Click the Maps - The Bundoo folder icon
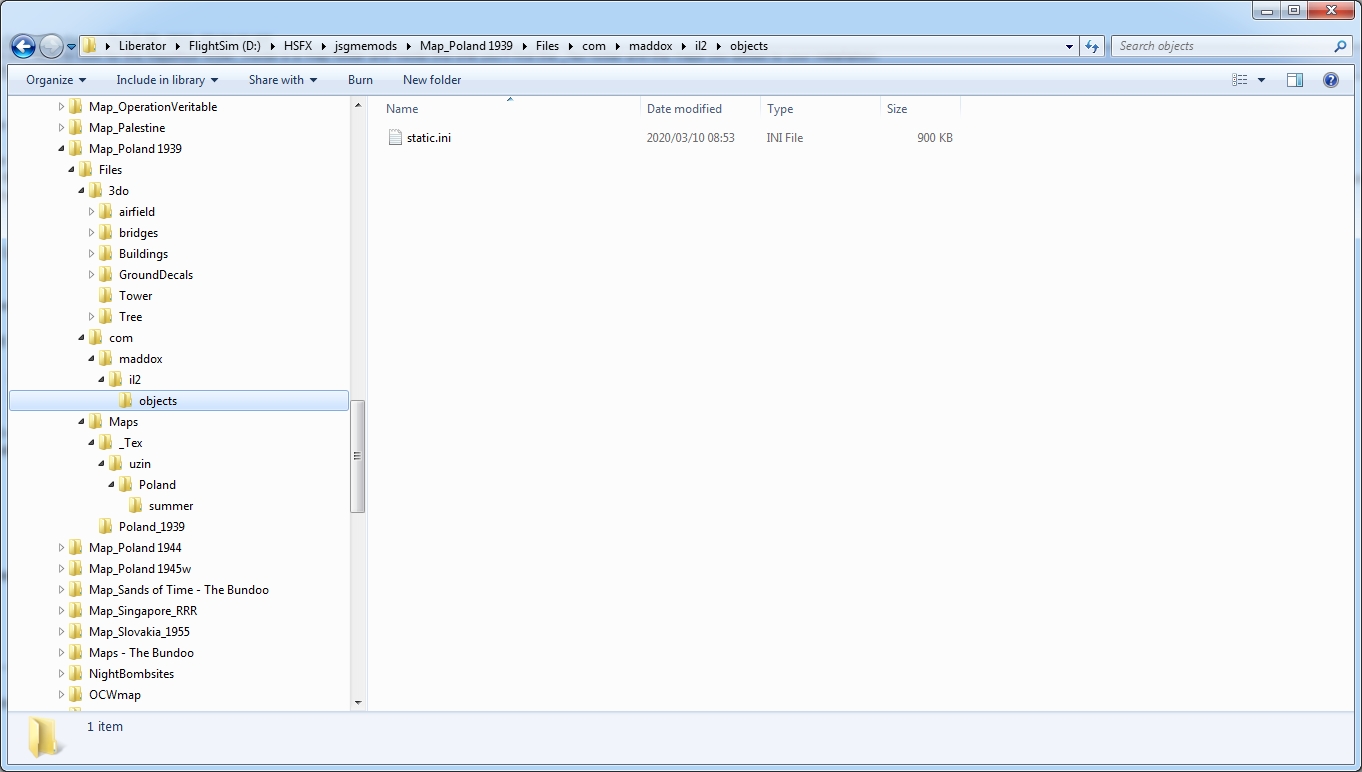The width and height of the screenshot is (1362, 772). (75, 653)
